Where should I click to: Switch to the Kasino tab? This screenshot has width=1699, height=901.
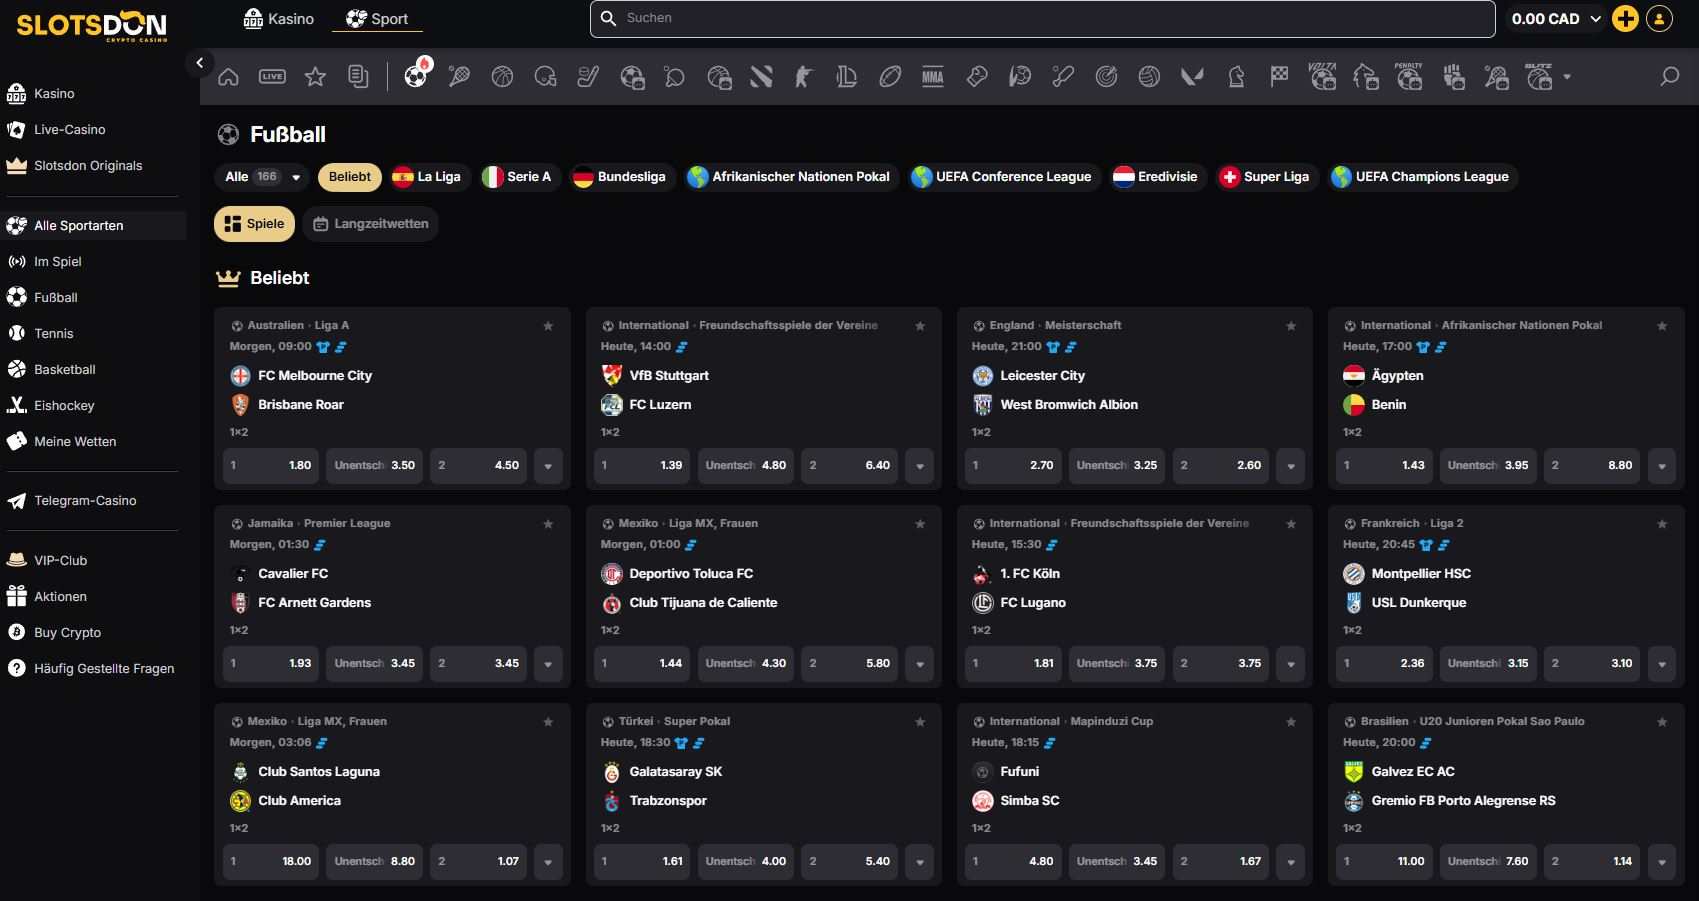279,19
